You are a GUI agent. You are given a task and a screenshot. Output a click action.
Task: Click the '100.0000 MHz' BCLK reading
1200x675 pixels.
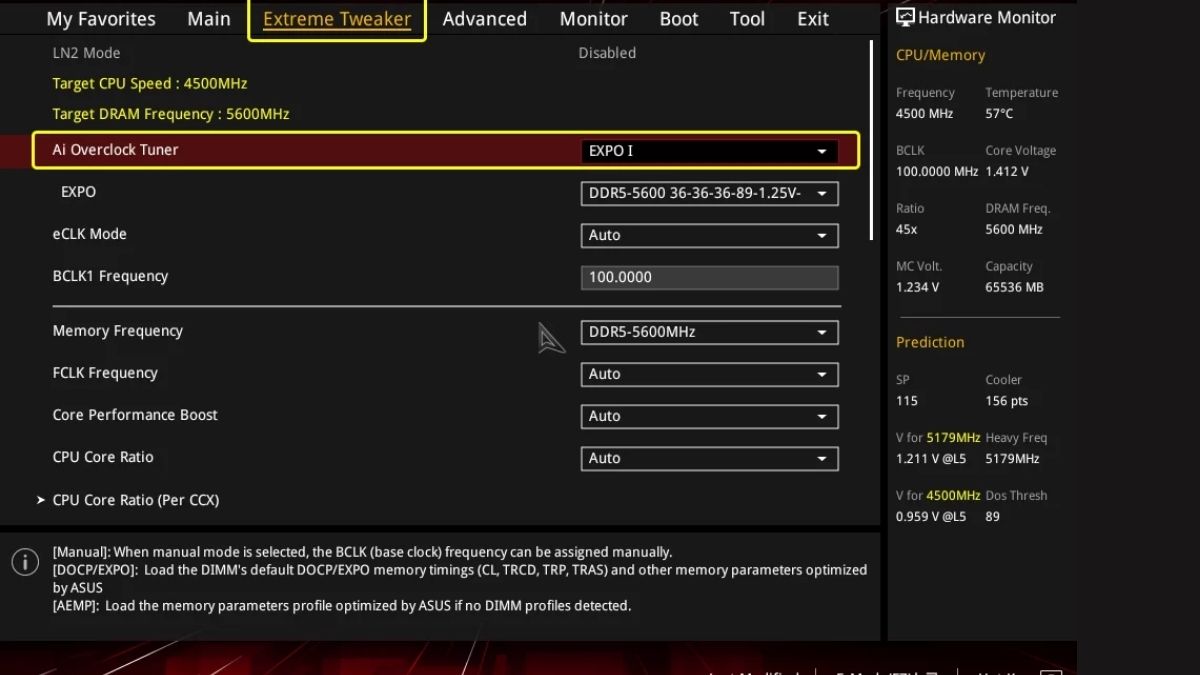(937, 172)
